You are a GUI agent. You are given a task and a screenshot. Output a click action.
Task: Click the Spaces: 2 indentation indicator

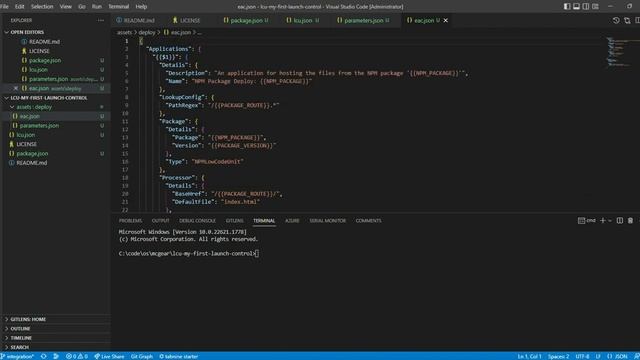click(558, 356)
